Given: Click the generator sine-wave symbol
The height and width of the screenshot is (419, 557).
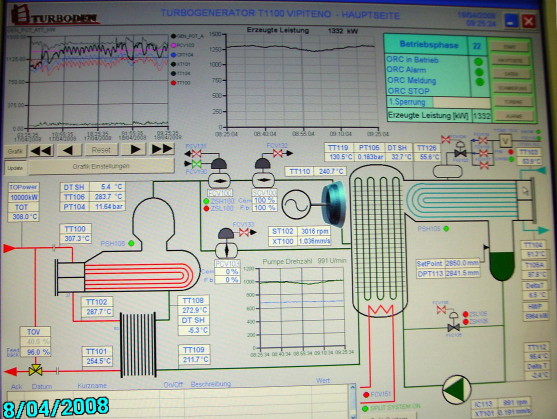Looking at the screenshot, I should 296,204.
